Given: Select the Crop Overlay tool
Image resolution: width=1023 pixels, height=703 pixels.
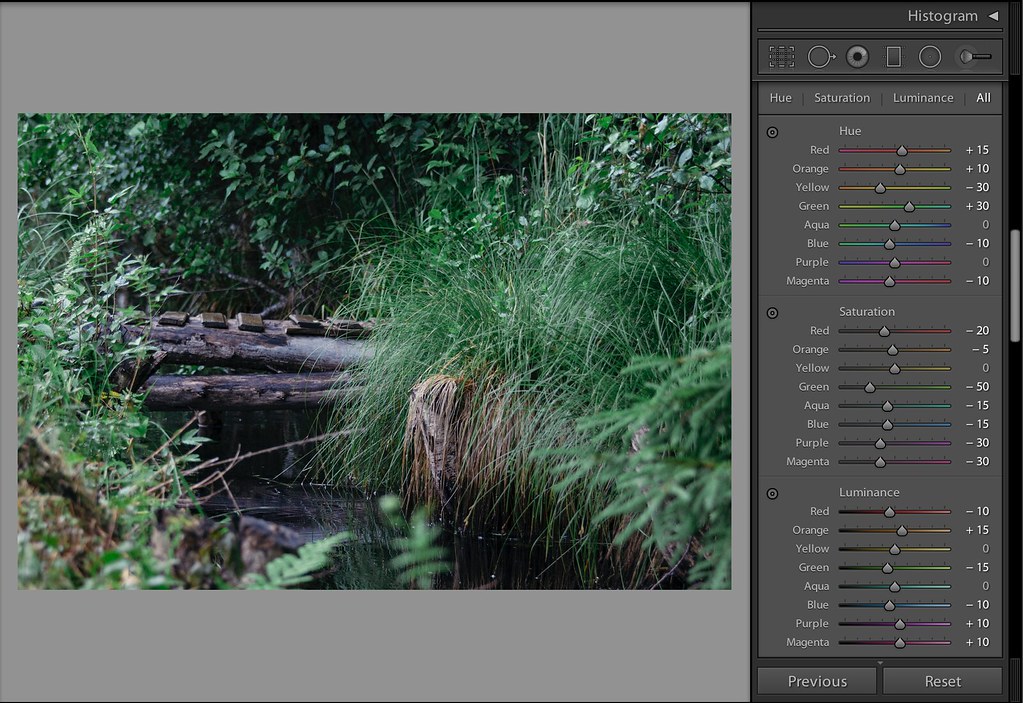Looking at the screenshot, I should (x=781, y=57).
